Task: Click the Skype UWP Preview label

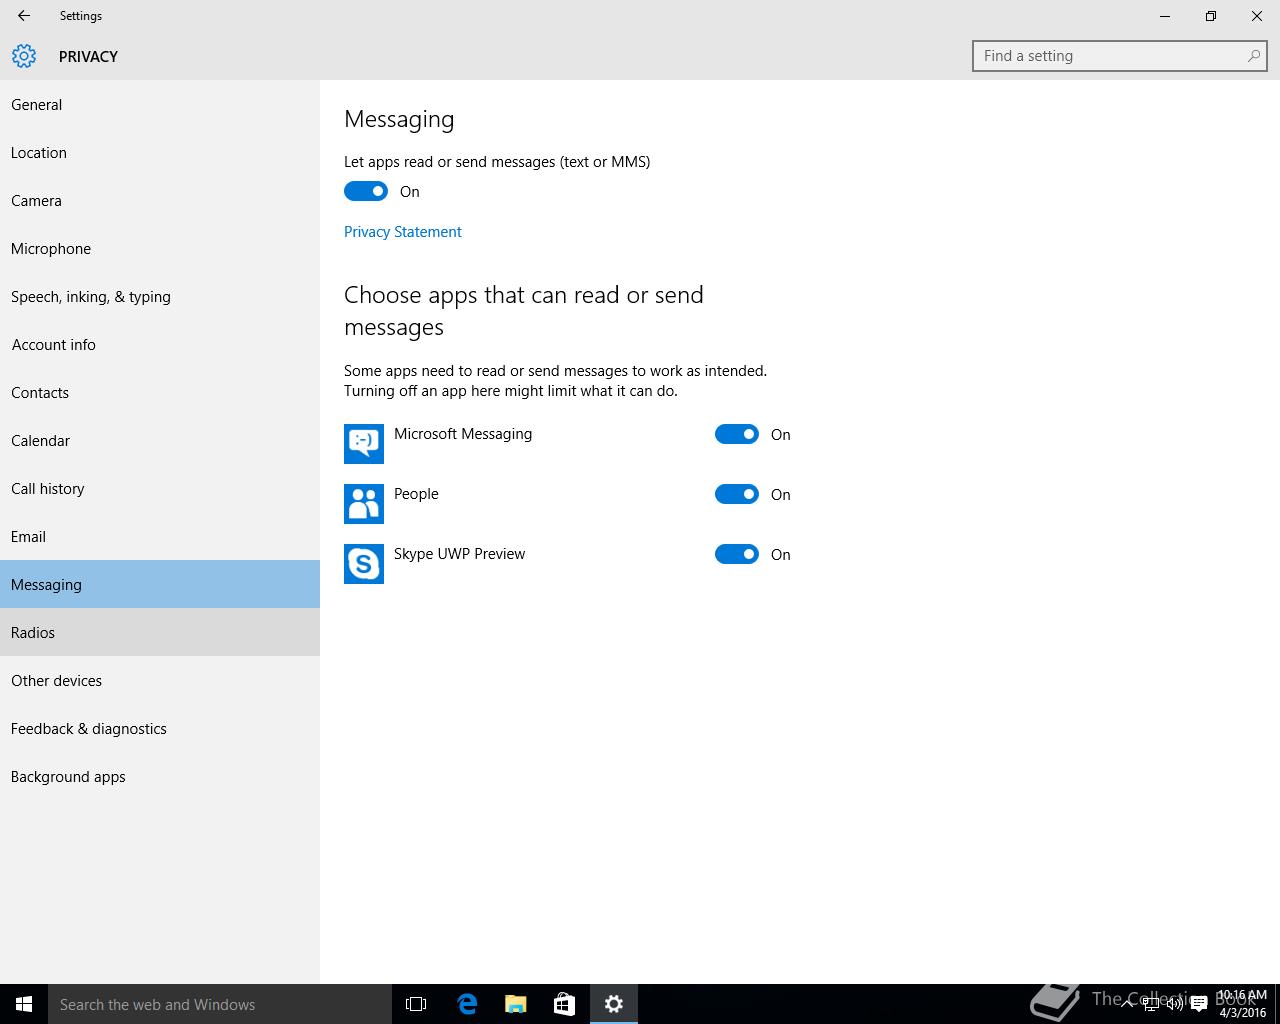Action: click(459, 554)
